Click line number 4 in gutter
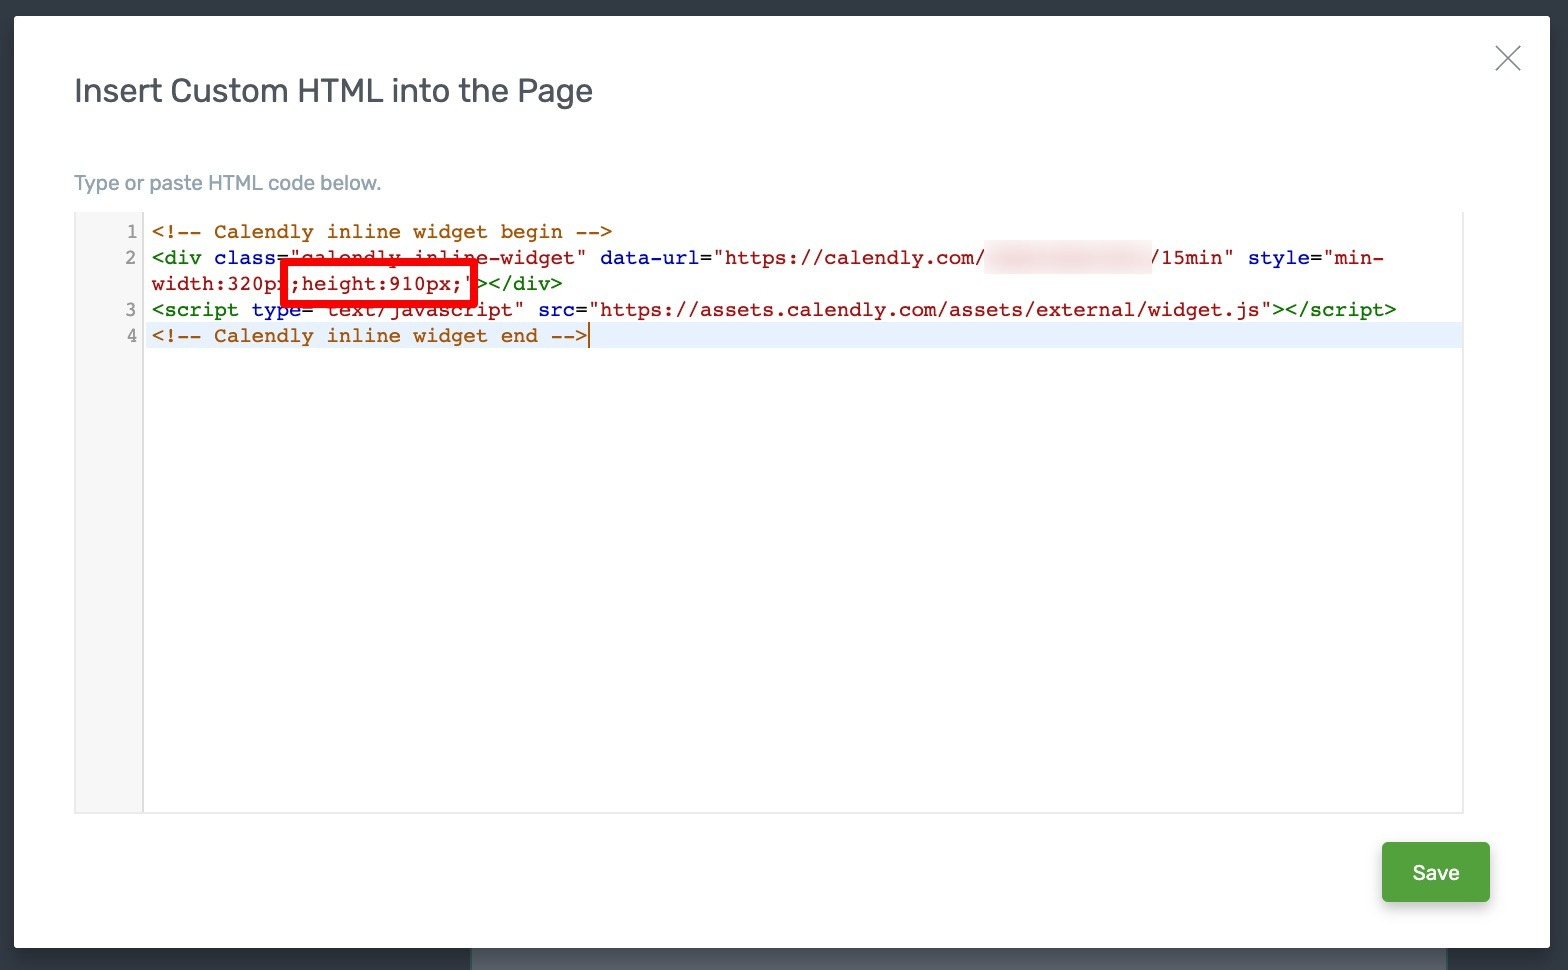 pos(131,336)
